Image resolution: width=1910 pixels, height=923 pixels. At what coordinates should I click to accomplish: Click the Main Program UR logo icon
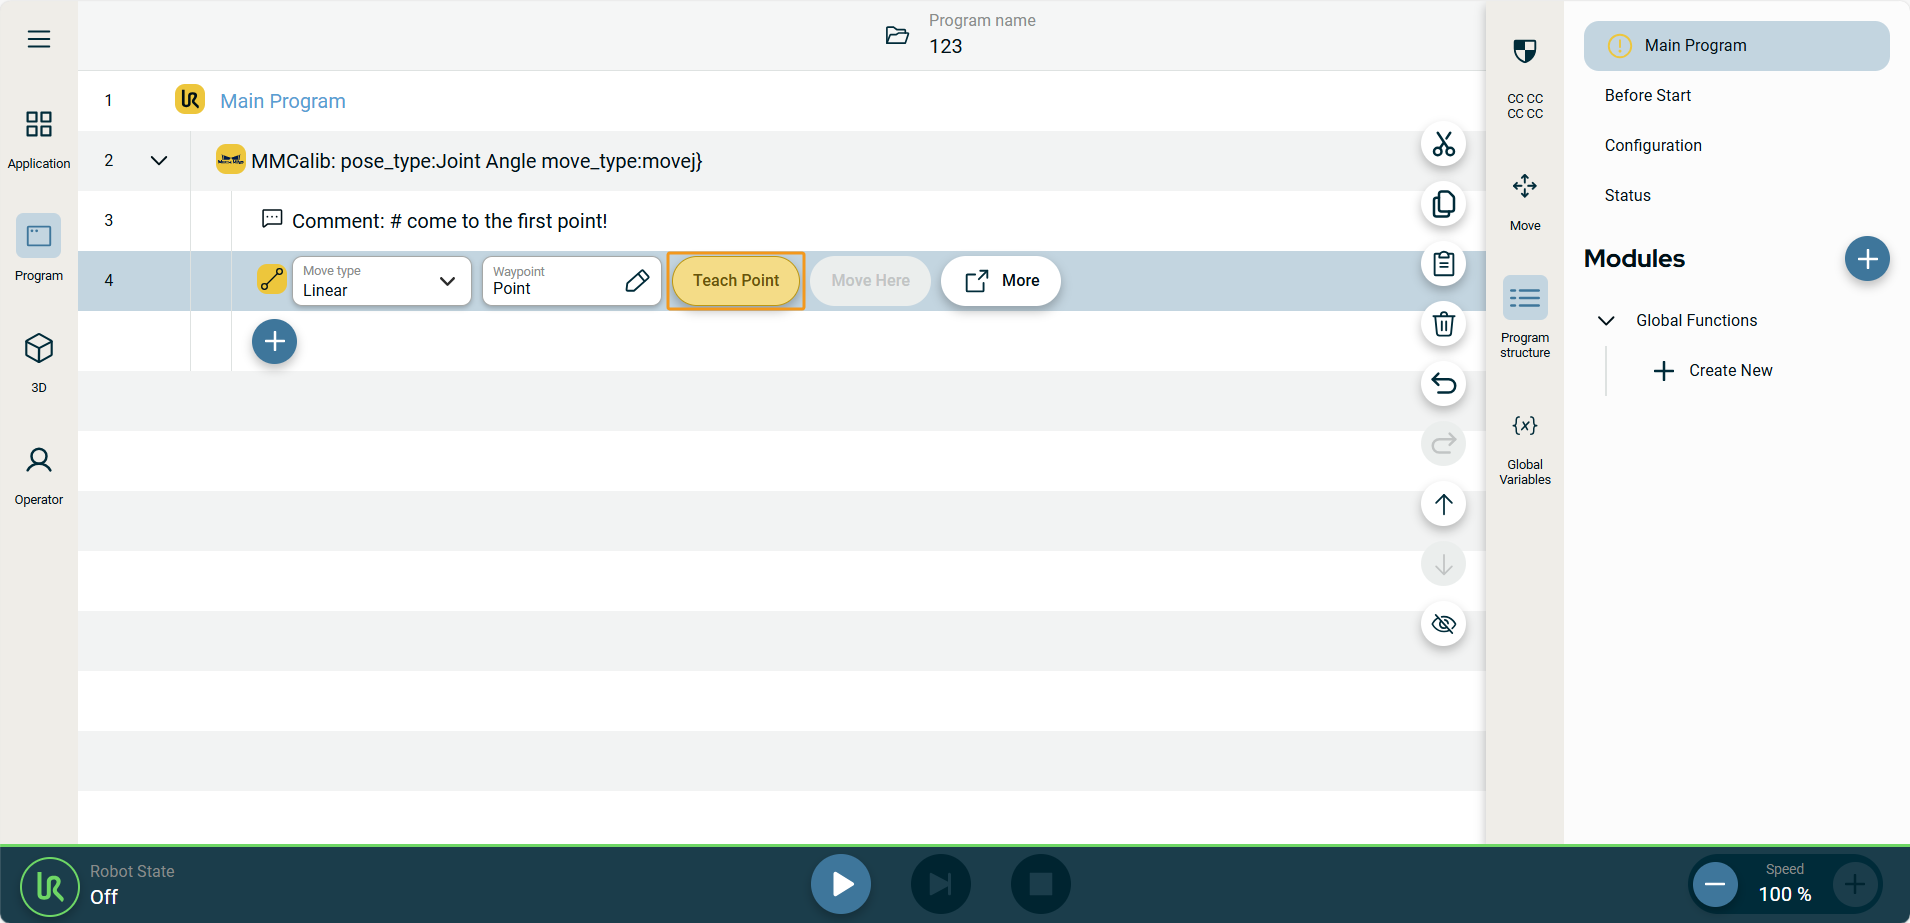190,99
